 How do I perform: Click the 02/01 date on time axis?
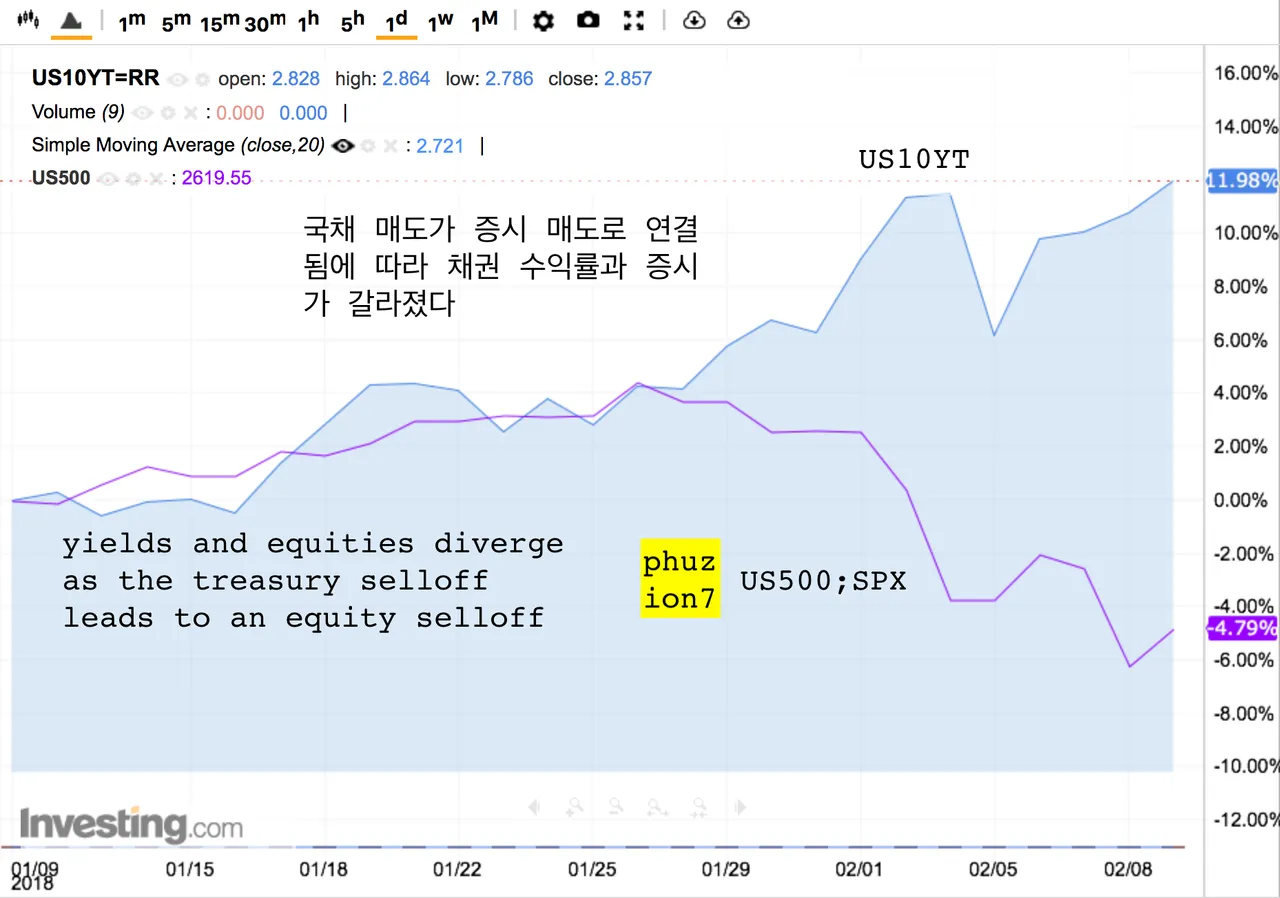pos(860,869)
